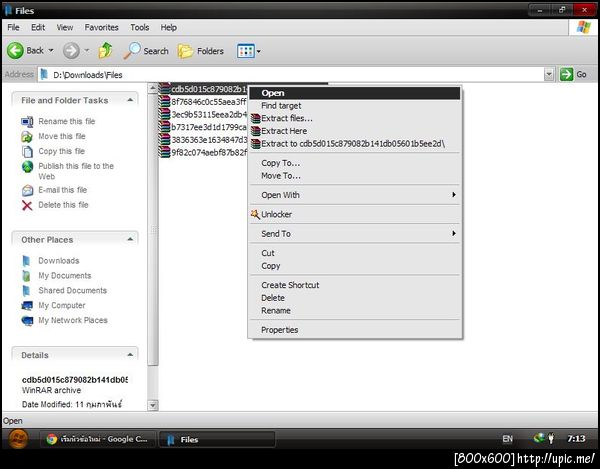
Task: Click the My Documents icon
Action: [x=26, y=276]
